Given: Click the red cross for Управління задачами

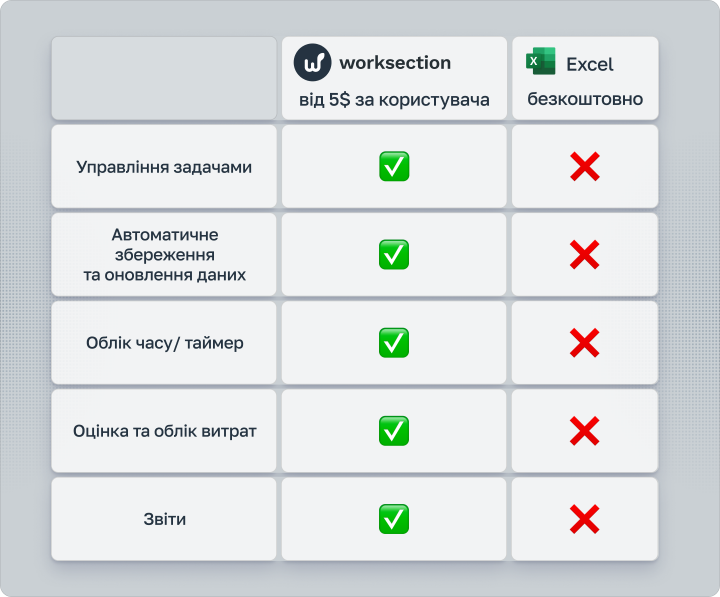Looking at the screenshot, I should pyautogui.click(x=585, y=166).
